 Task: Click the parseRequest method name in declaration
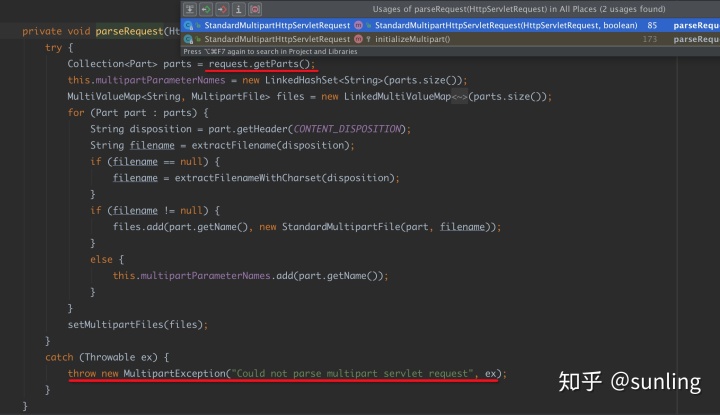click(x=129, y=31)
